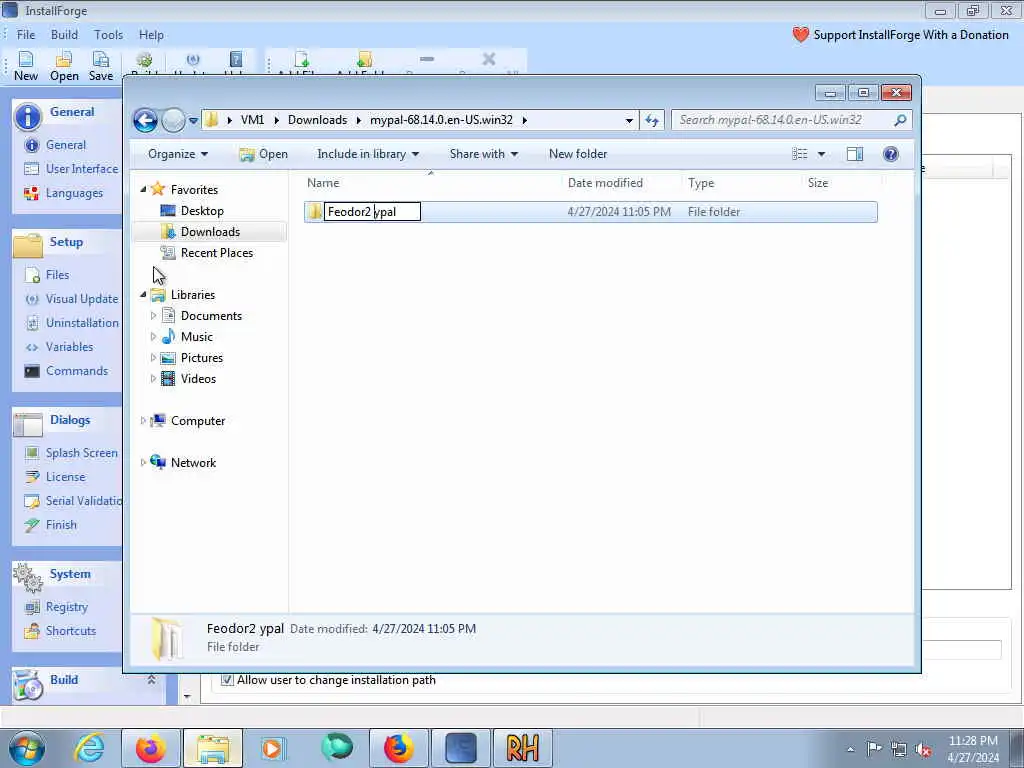Click the Remove All X icon in InstallForge toolbar
This screenshot has width=1024, height=768.
[488, 59]
